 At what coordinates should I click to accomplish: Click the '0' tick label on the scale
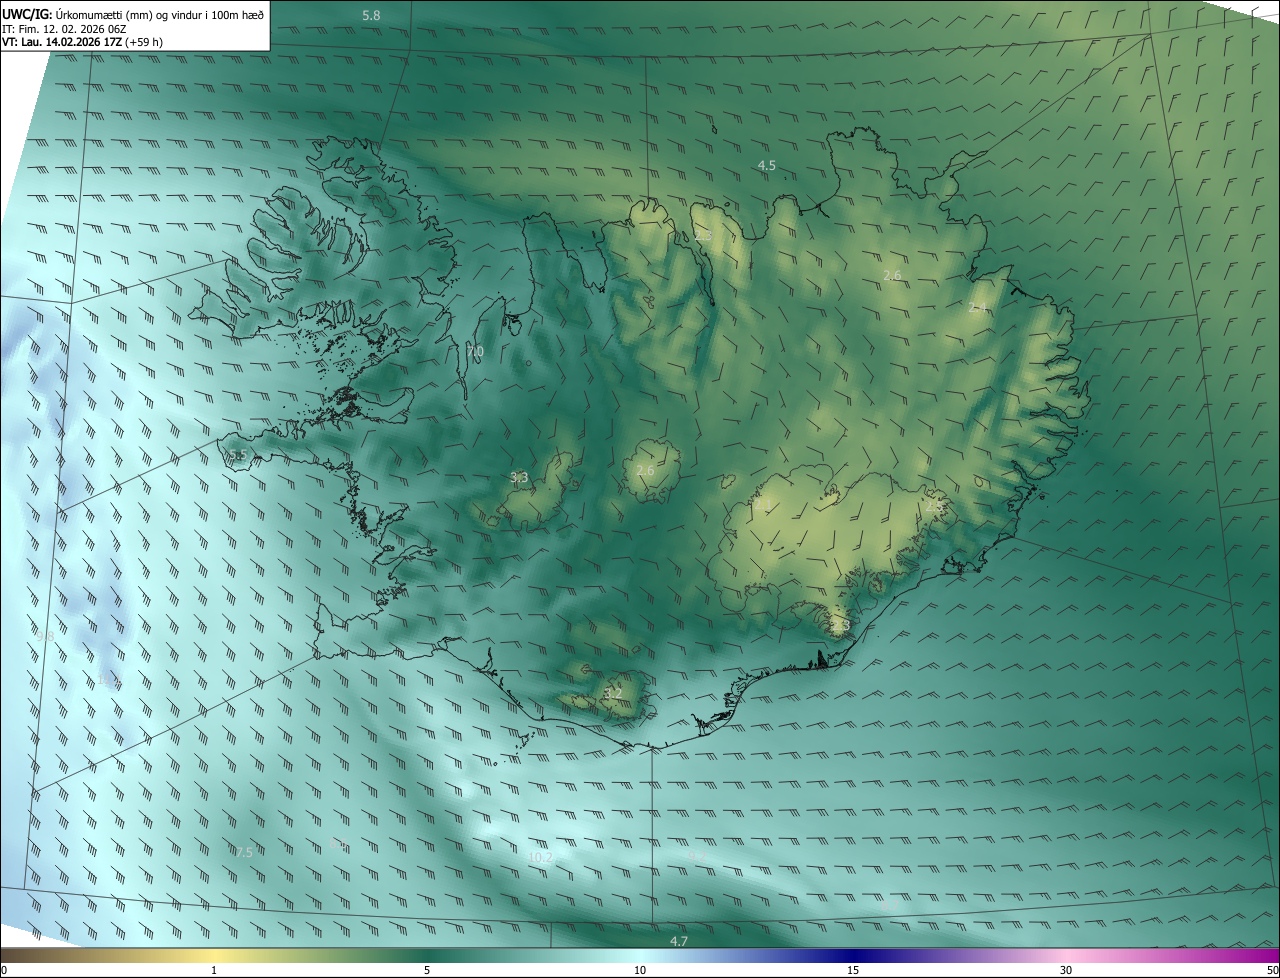click(4, 970)
